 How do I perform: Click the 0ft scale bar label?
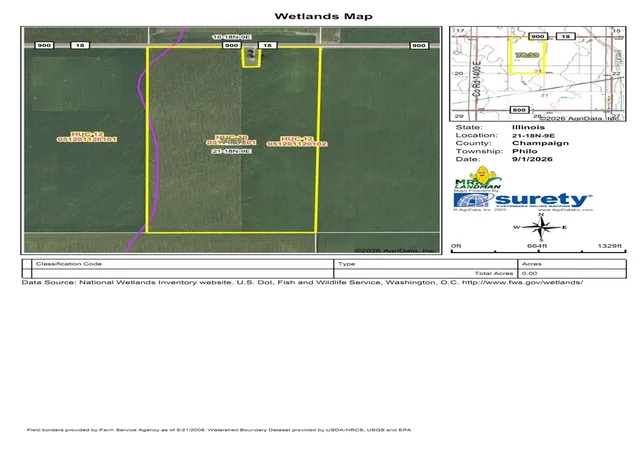coord(456,246)
